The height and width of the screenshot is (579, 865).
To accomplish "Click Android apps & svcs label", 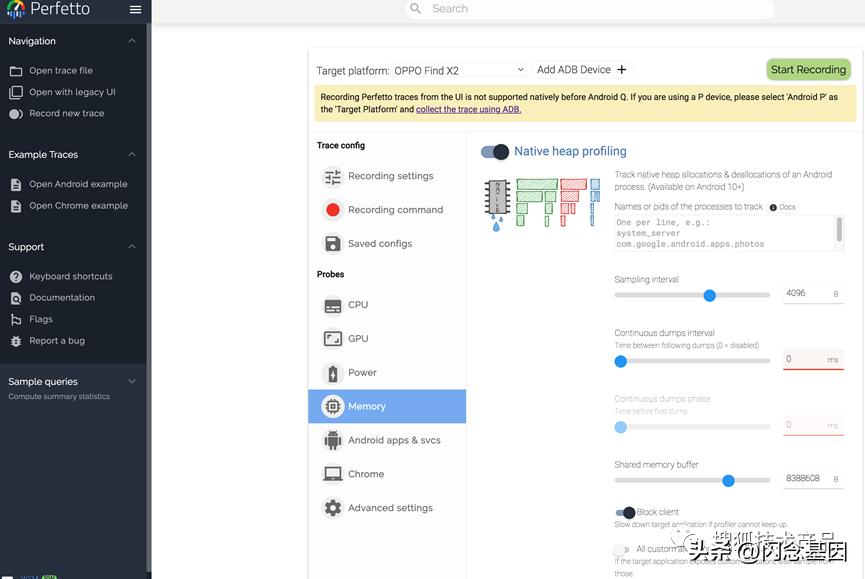I will coord(394,441).
